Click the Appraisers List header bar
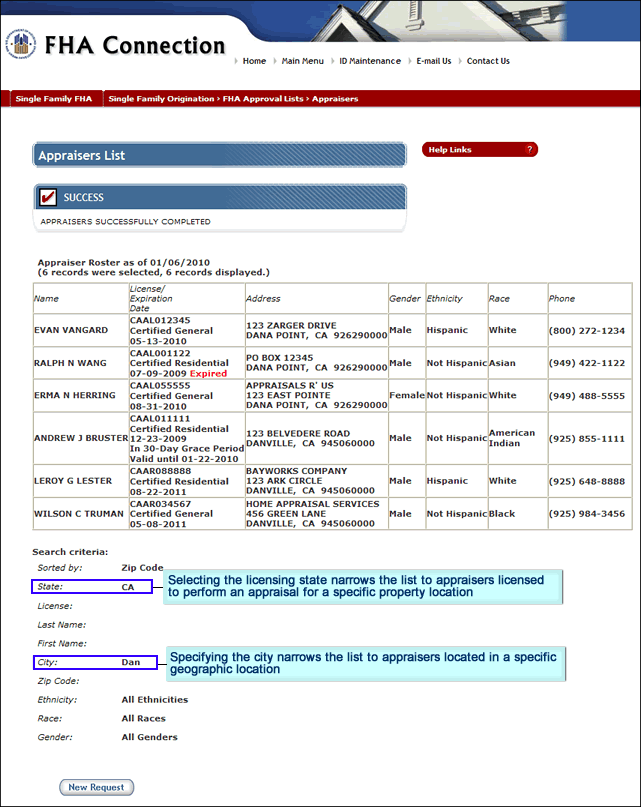This screenshot has height=807, width=641. coord(220,155)
